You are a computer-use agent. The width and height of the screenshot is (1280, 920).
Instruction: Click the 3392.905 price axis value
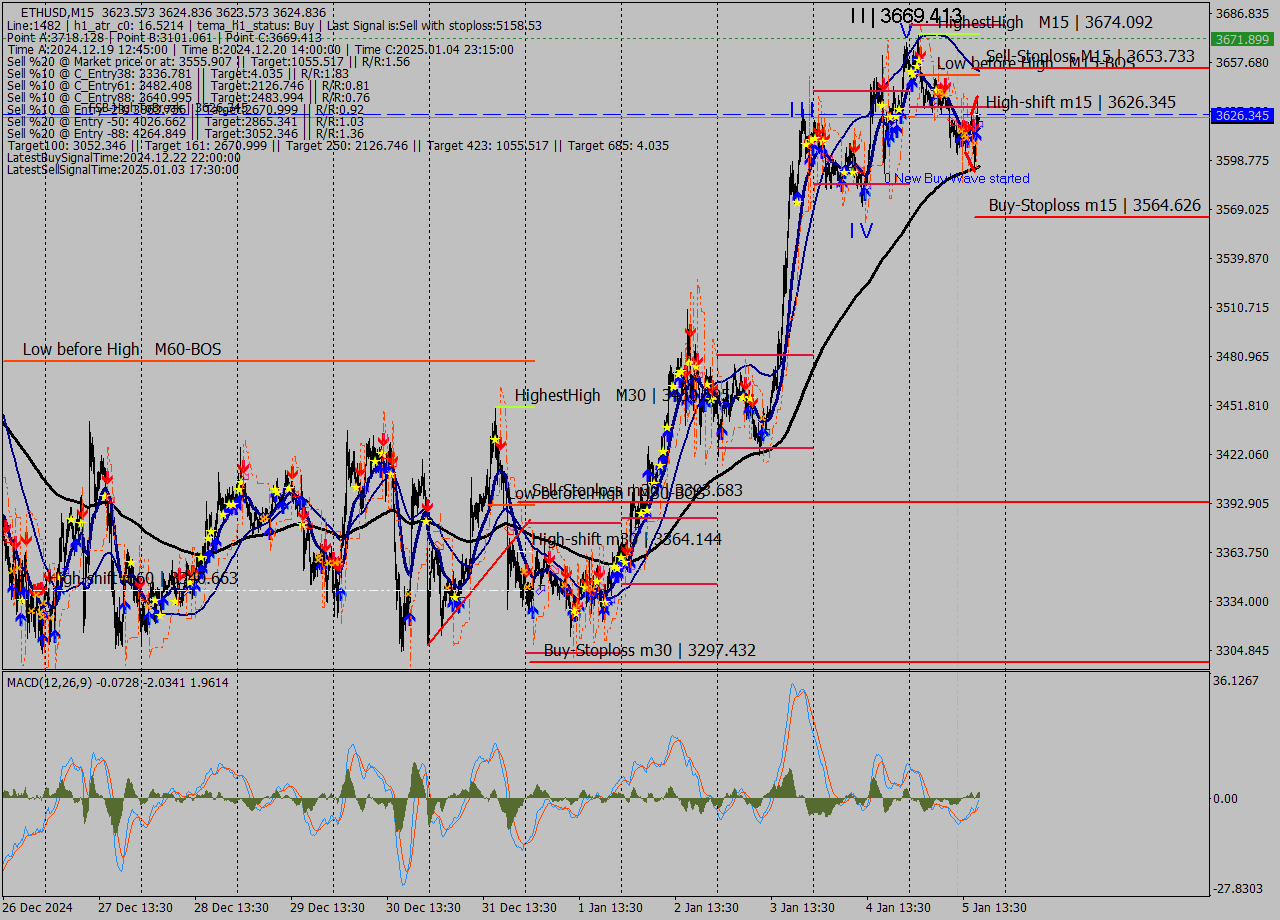coord(1243,503)
